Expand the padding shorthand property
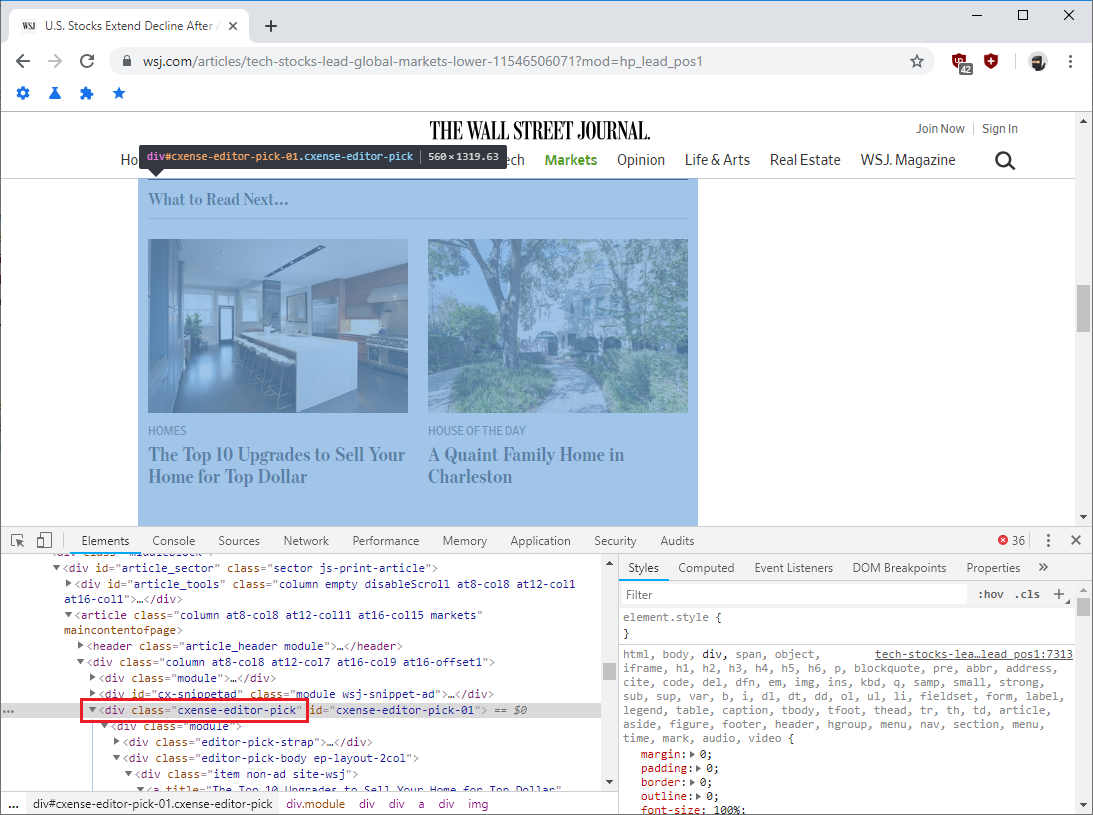Viewport: 1093px width, 815px height. (698, 768)
